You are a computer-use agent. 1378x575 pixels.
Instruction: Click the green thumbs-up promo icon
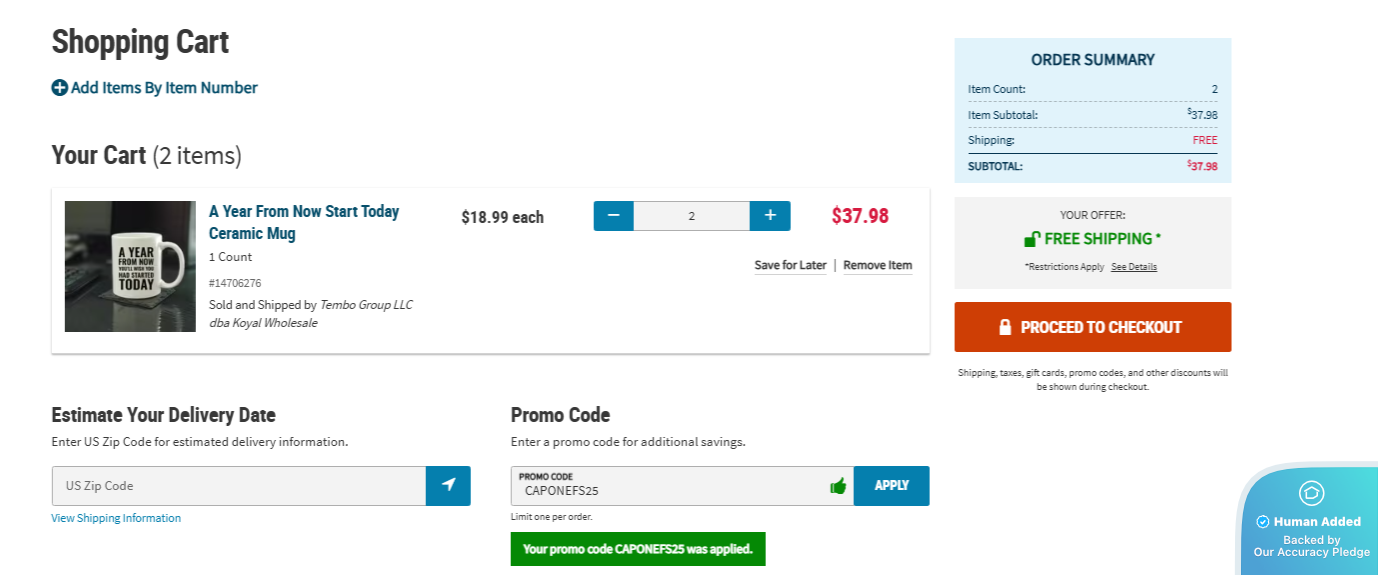(x=838, y=486)
